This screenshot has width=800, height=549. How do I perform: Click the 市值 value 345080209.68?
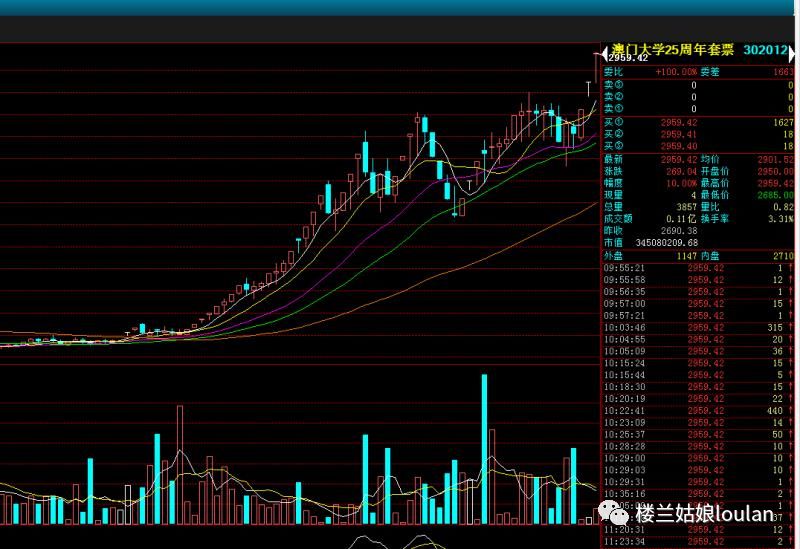click(666, 243)
